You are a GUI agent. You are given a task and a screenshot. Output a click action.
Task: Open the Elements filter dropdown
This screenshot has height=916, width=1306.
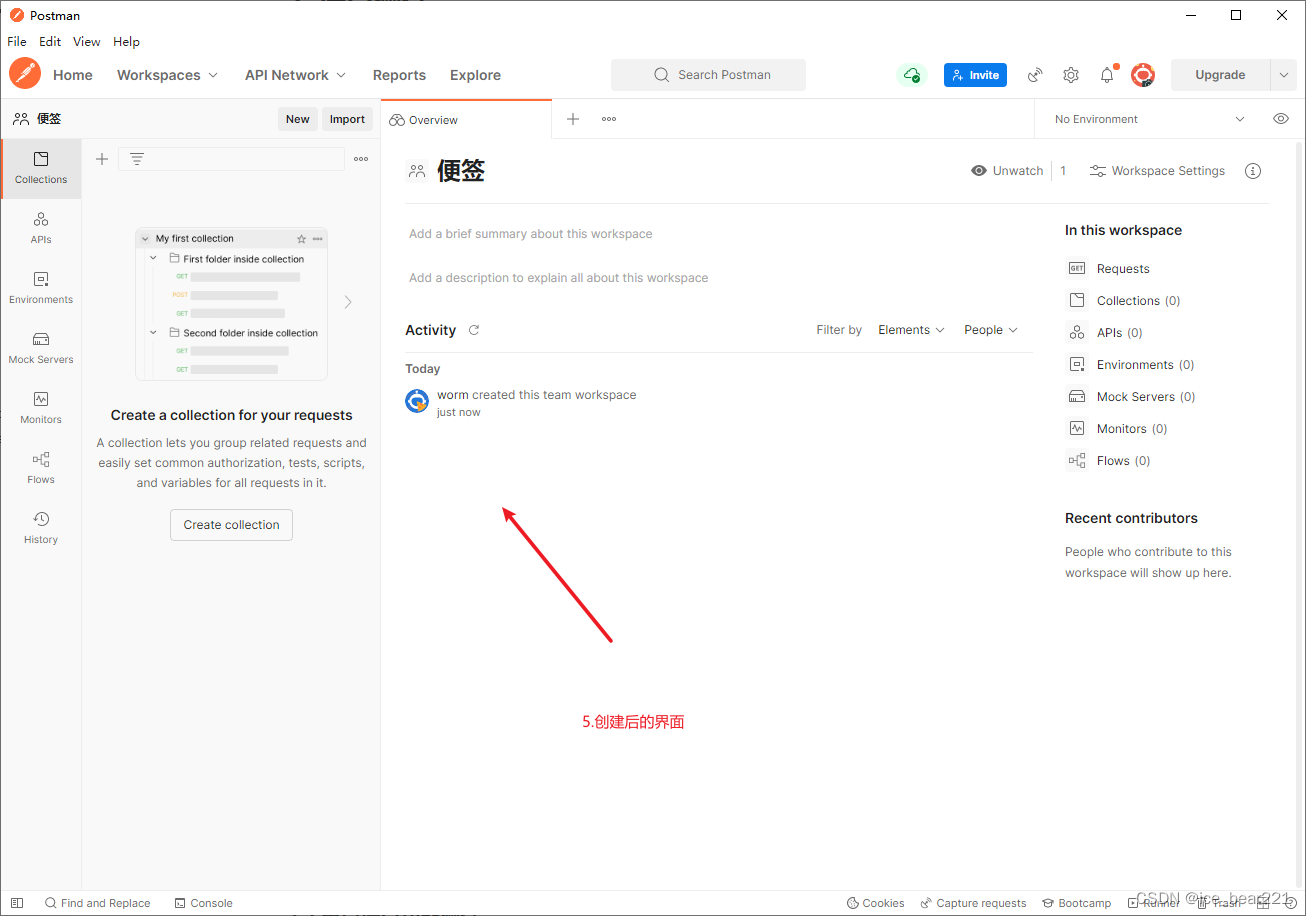tap(911, 330)
